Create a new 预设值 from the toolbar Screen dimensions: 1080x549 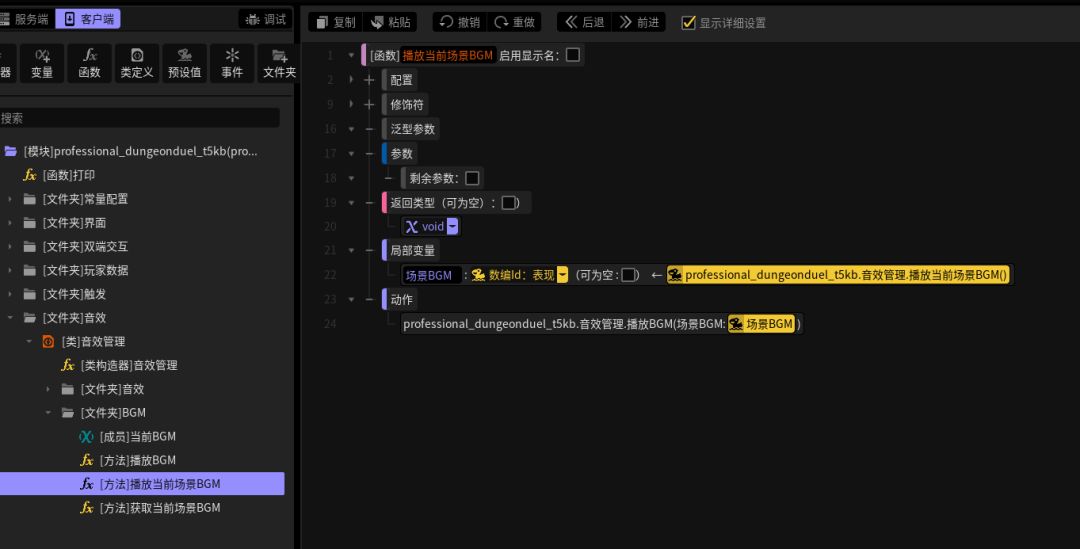(x=185, y=63)
